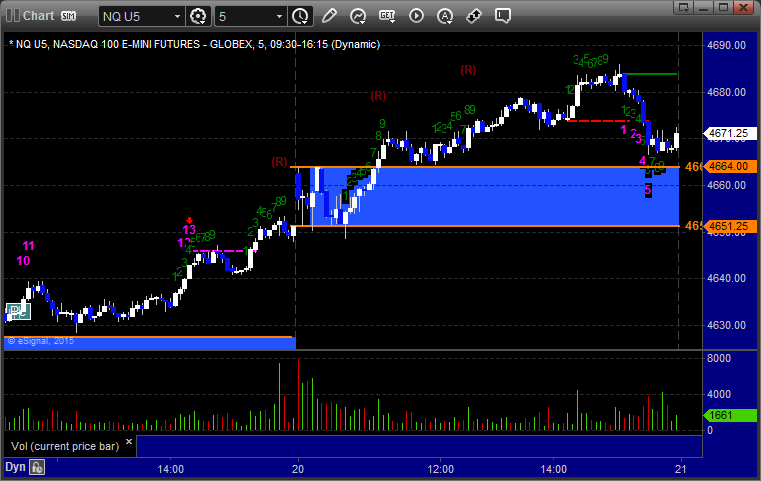
Task: Select the Vol (current price bar) tab
Action: pos(65,446)
